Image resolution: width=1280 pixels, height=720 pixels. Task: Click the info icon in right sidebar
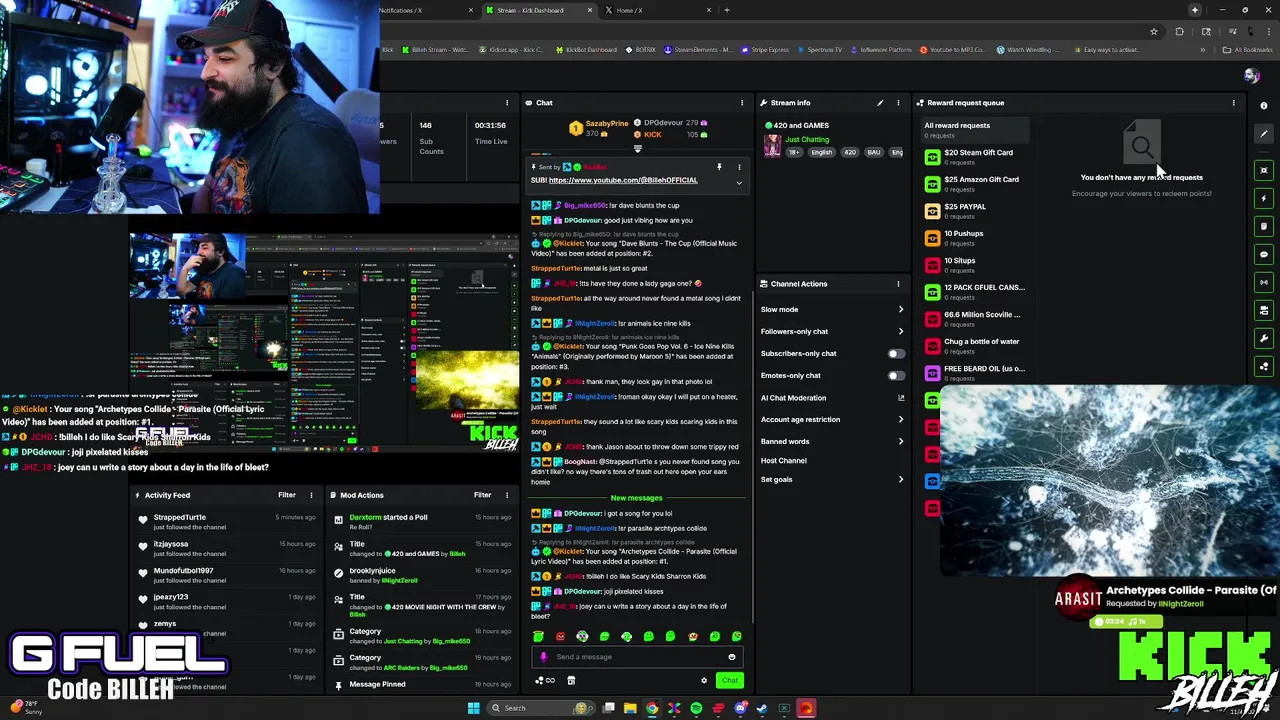click(x=1264, y=106)
